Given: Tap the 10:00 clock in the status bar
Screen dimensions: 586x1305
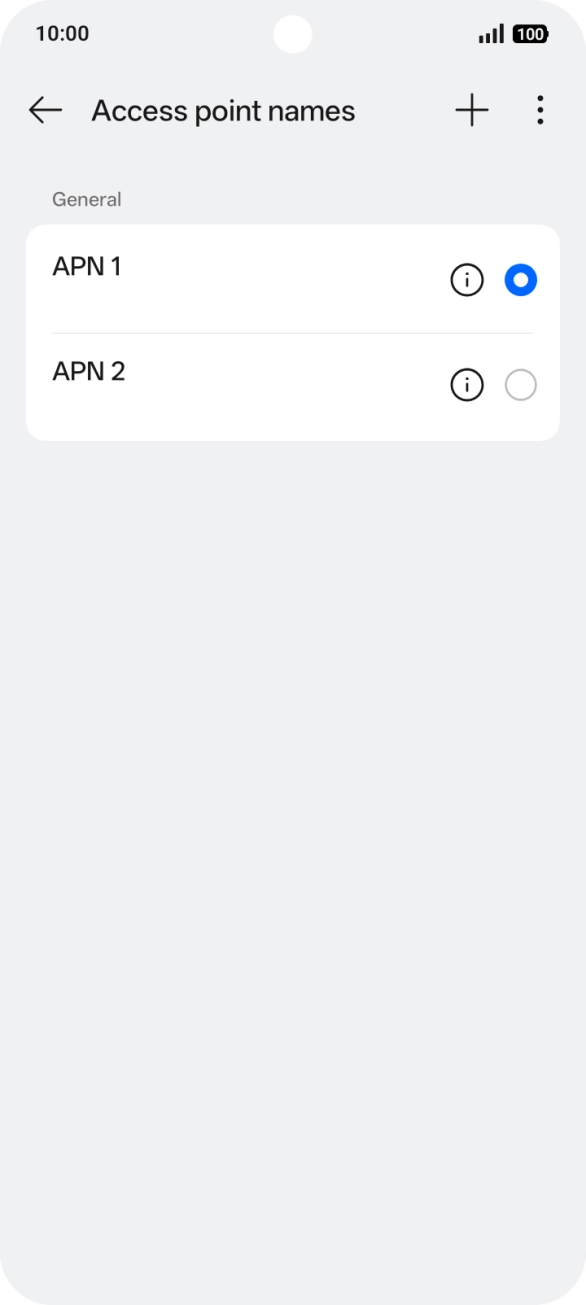Looking at the screenshot, I should pos(62,33).
